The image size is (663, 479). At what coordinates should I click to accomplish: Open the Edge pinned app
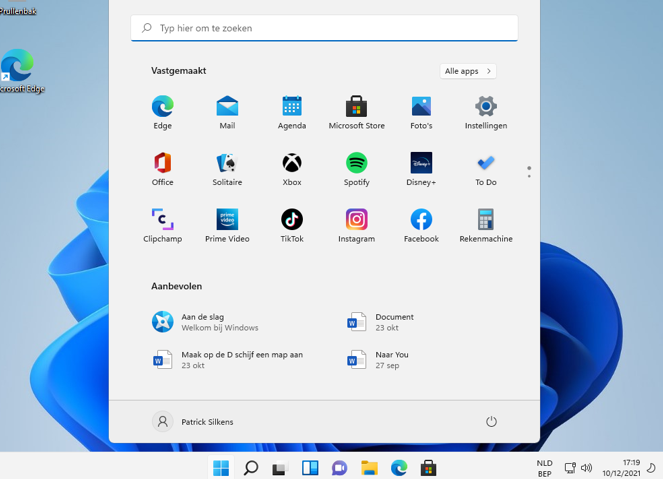162,112
